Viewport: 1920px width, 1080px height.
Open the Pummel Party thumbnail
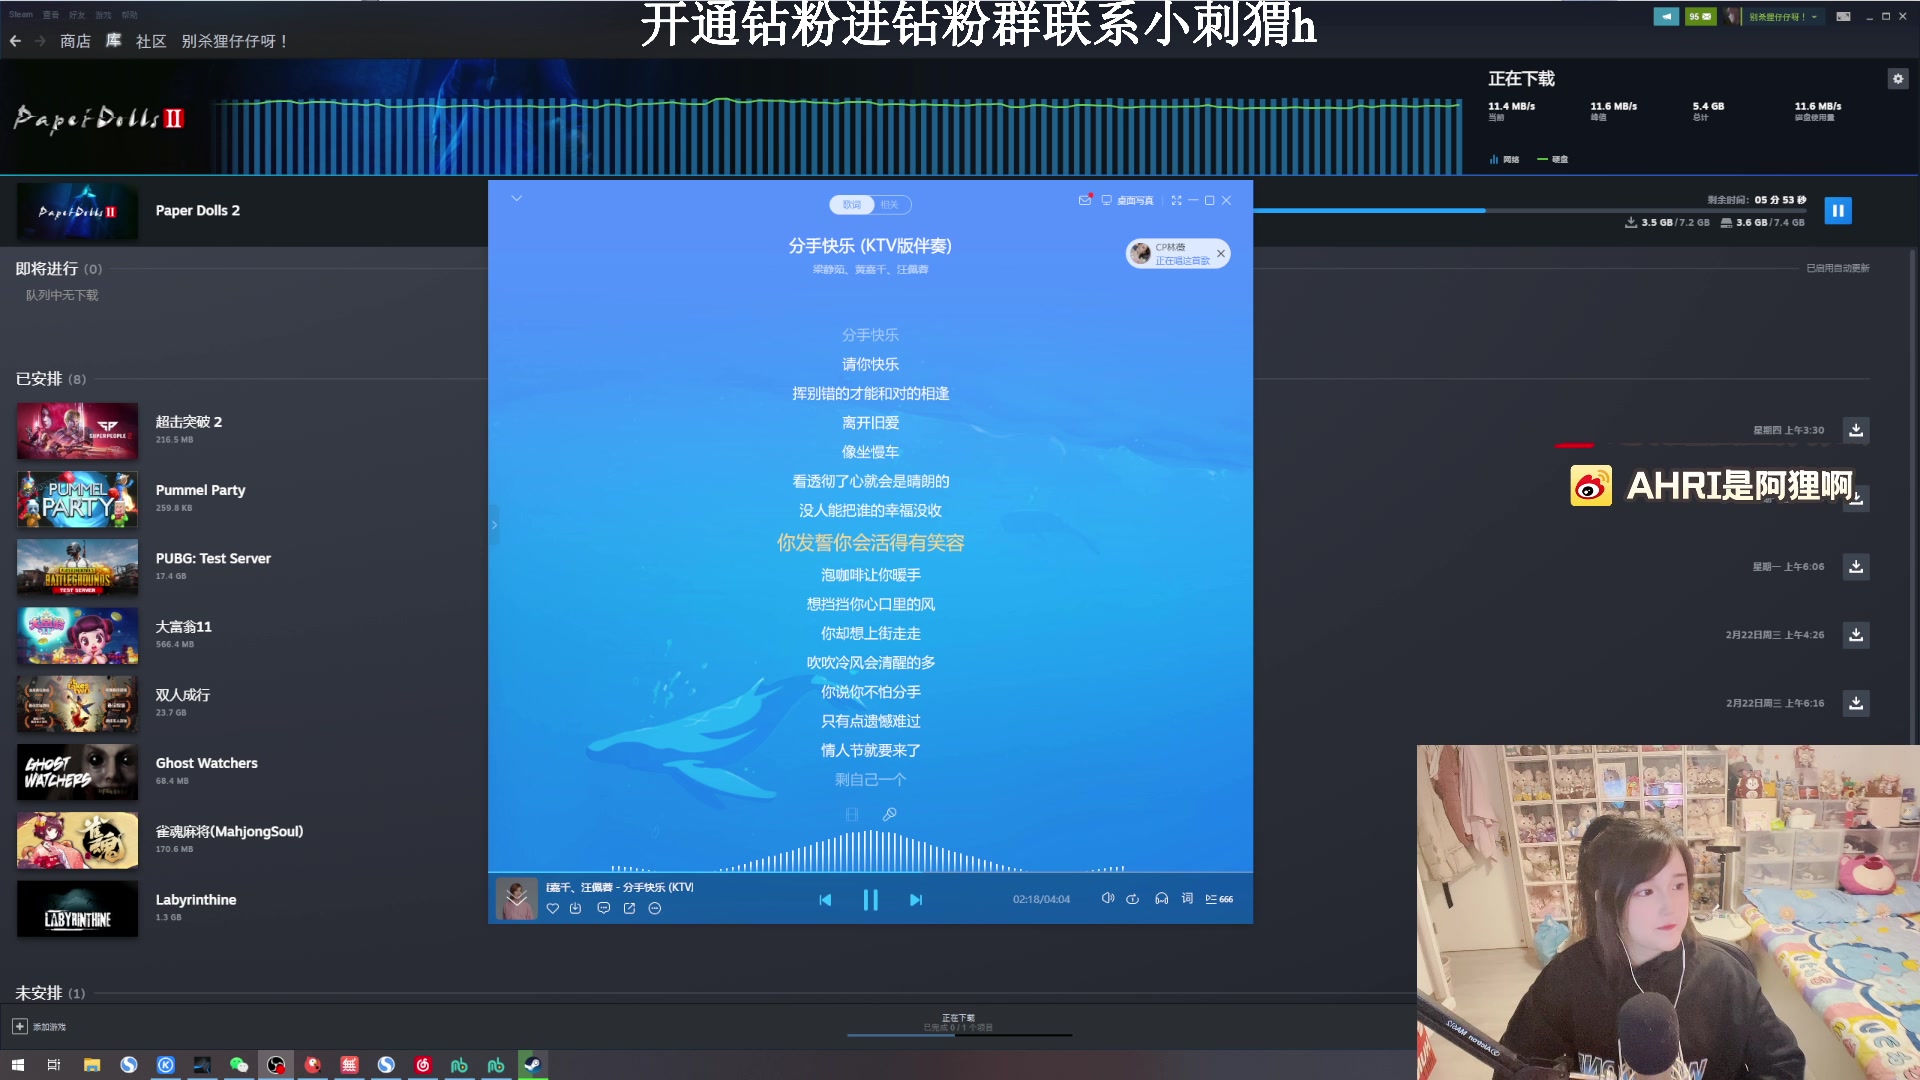point(77,499)
